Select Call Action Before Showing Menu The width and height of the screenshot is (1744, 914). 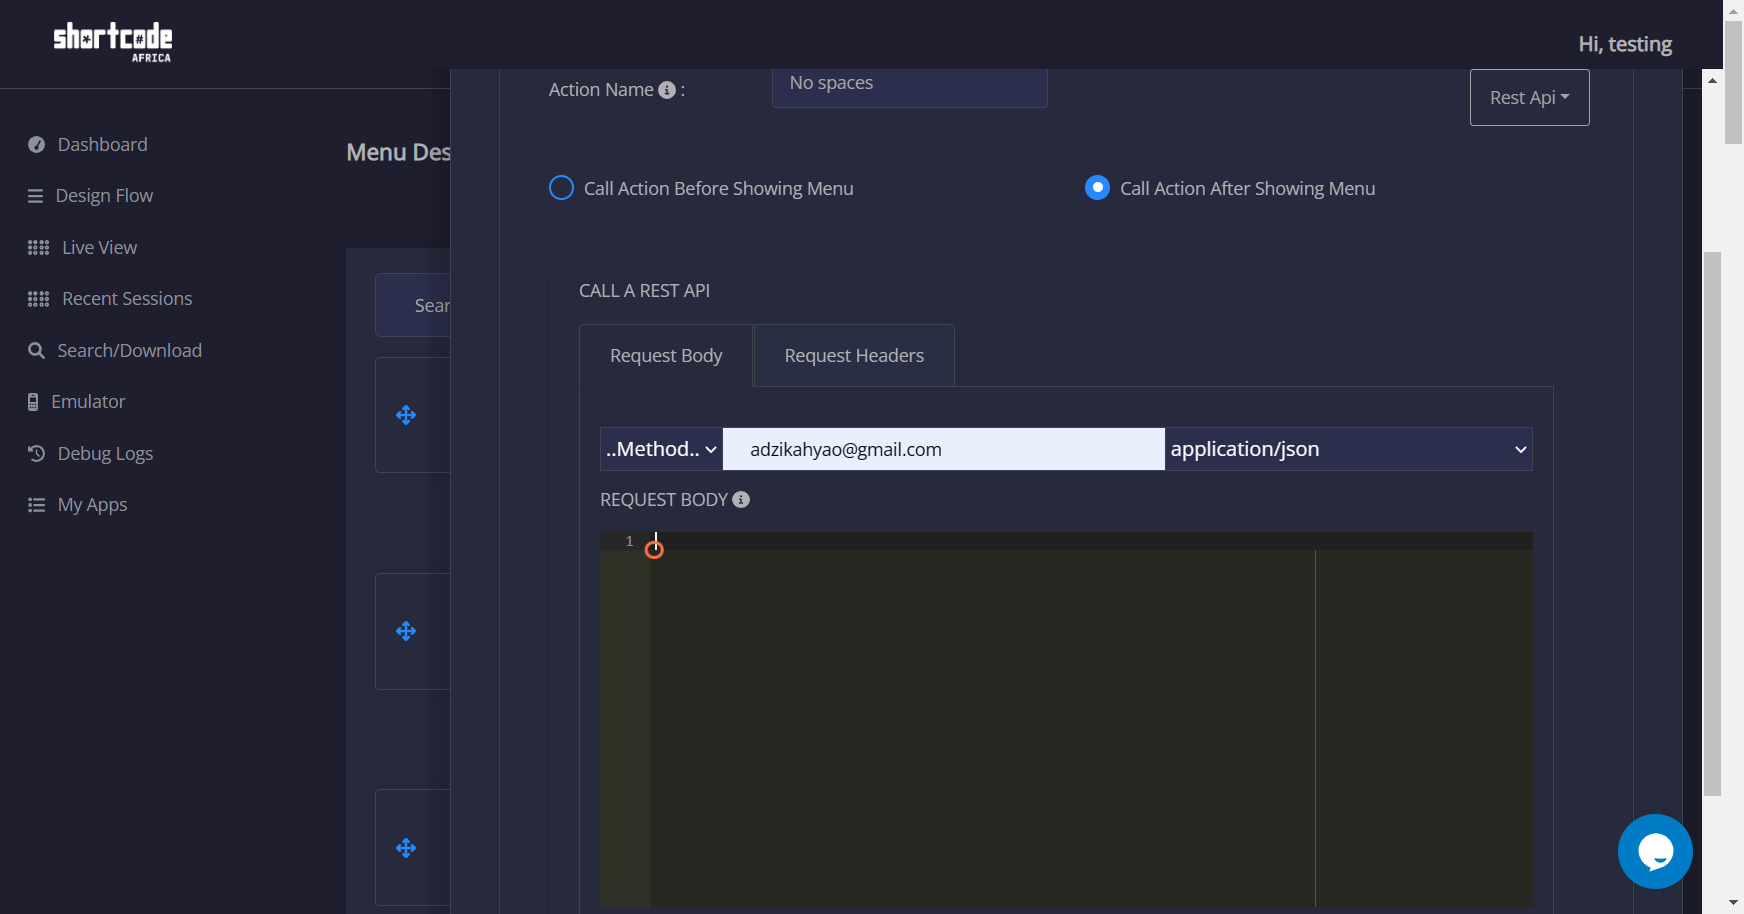(x=561, y=188)
